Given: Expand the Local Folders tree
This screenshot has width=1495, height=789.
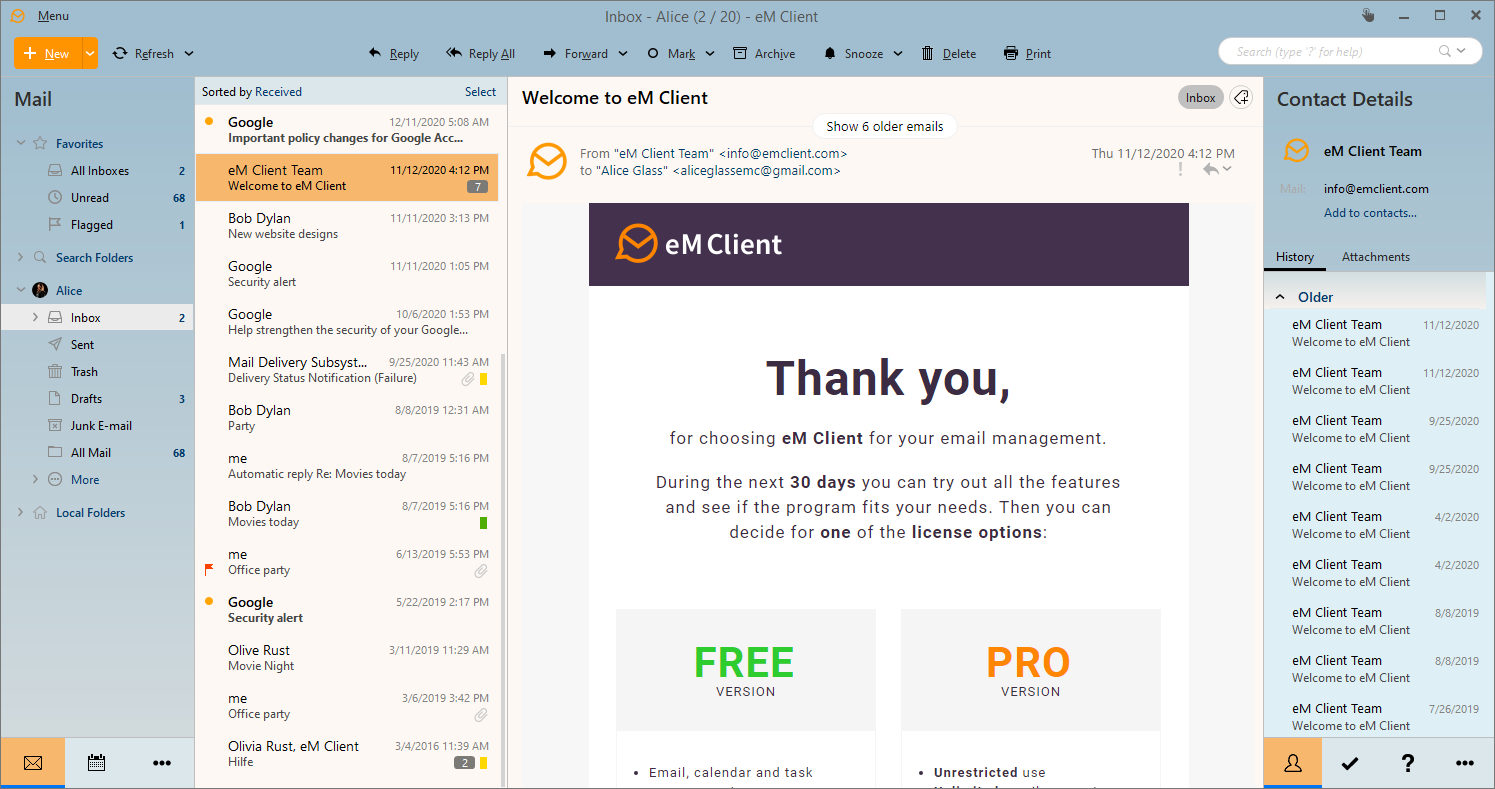Looking at the screenshot, I should click(21, 513).
